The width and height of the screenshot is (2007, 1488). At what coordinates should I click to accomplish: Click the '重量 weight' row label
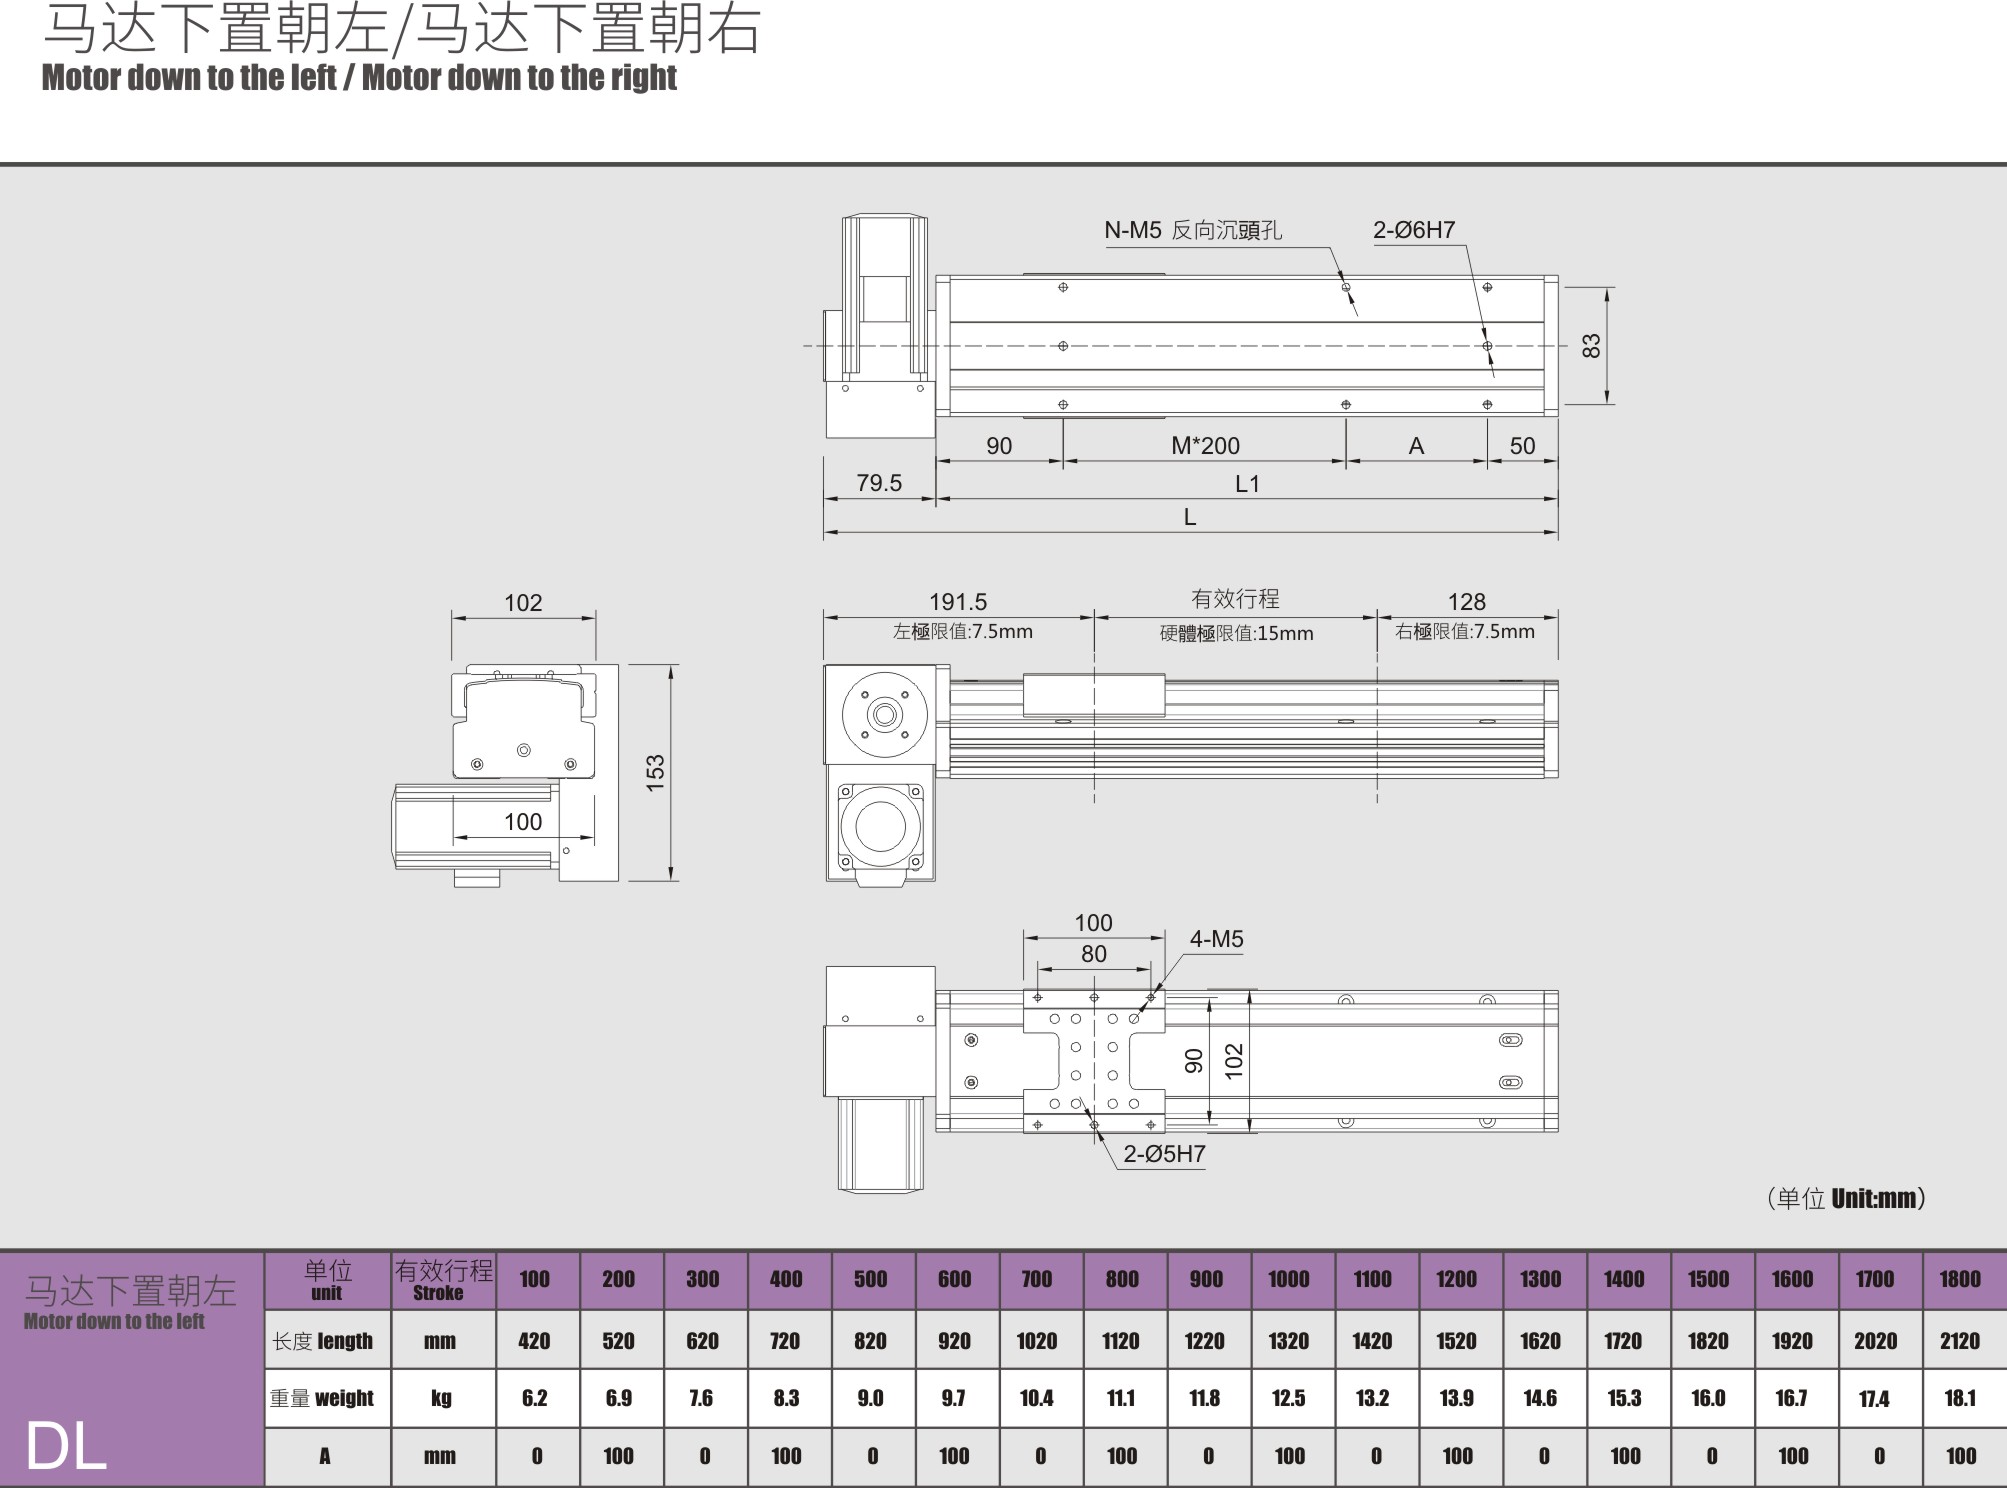pyautogui.click(x=322, y=1398)
